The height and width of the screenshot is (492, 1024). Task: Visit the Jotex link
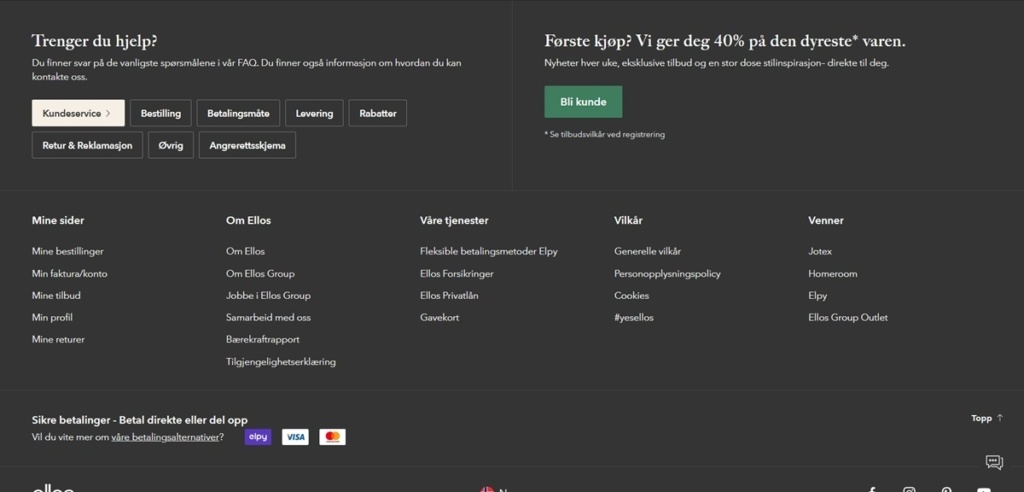[x=820, y=251]
